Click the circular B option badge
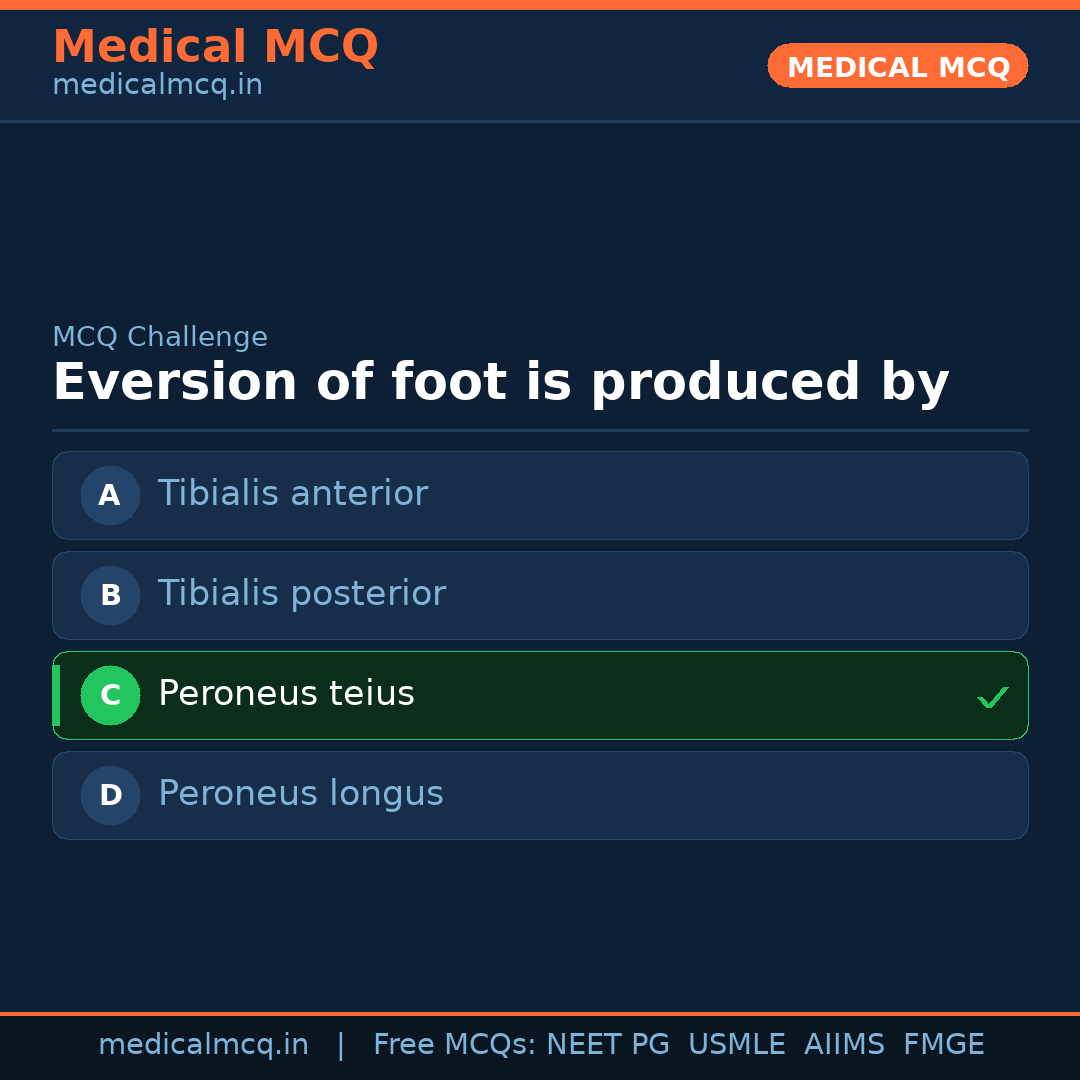The width and height of the screenshot is (1080, 1080). [110, 595]
